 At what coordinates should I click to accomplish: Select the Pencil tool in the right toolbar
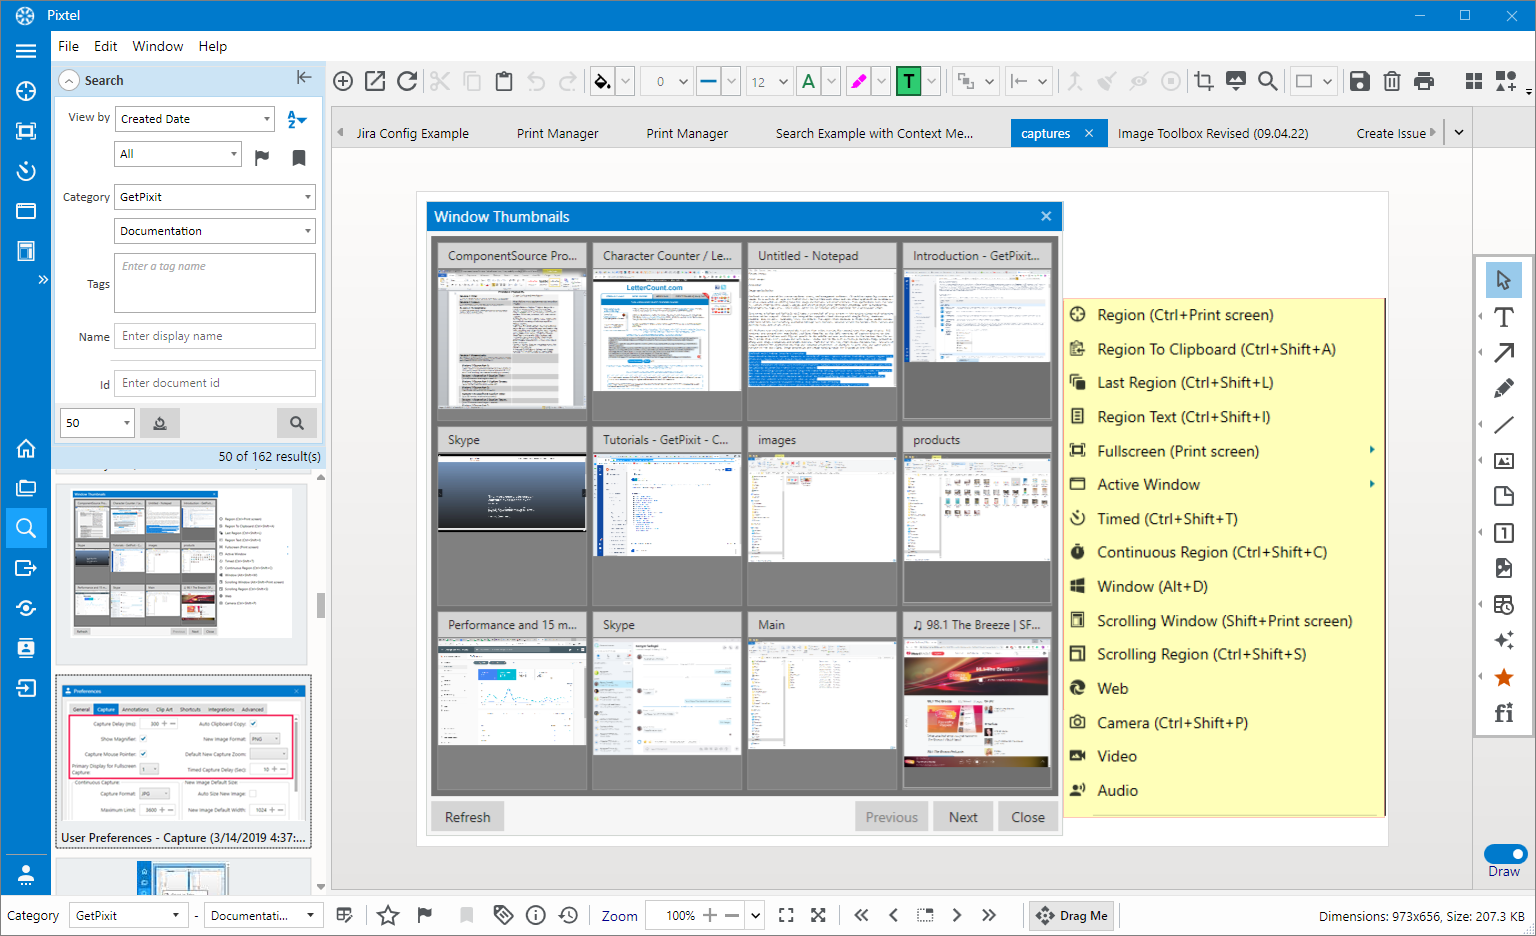point(1503,388)
